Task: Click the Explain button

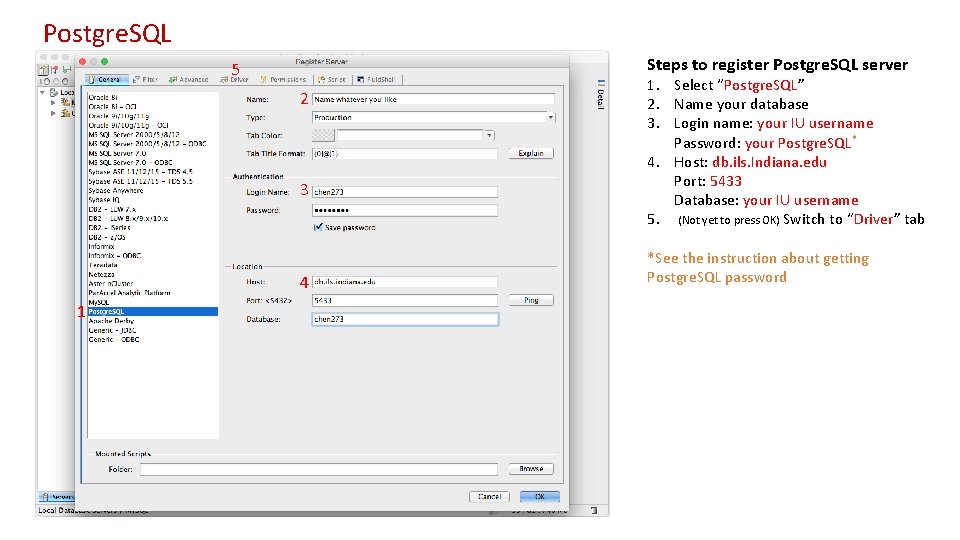Action: [x=531, y=154]
